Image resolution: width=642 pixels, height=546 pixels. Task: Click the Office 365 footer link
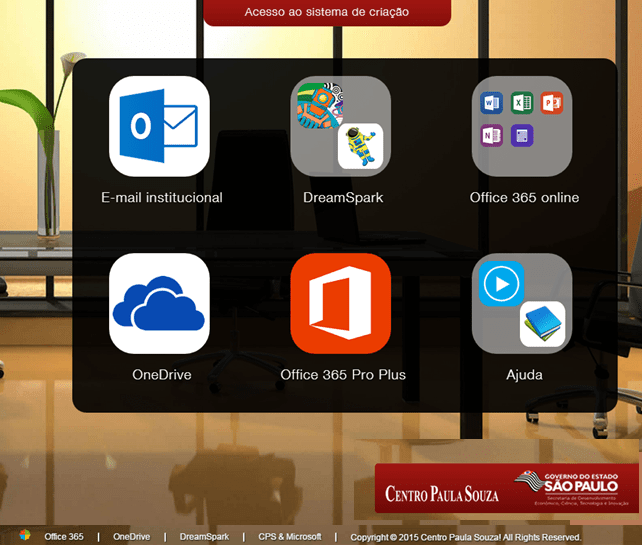64,537
